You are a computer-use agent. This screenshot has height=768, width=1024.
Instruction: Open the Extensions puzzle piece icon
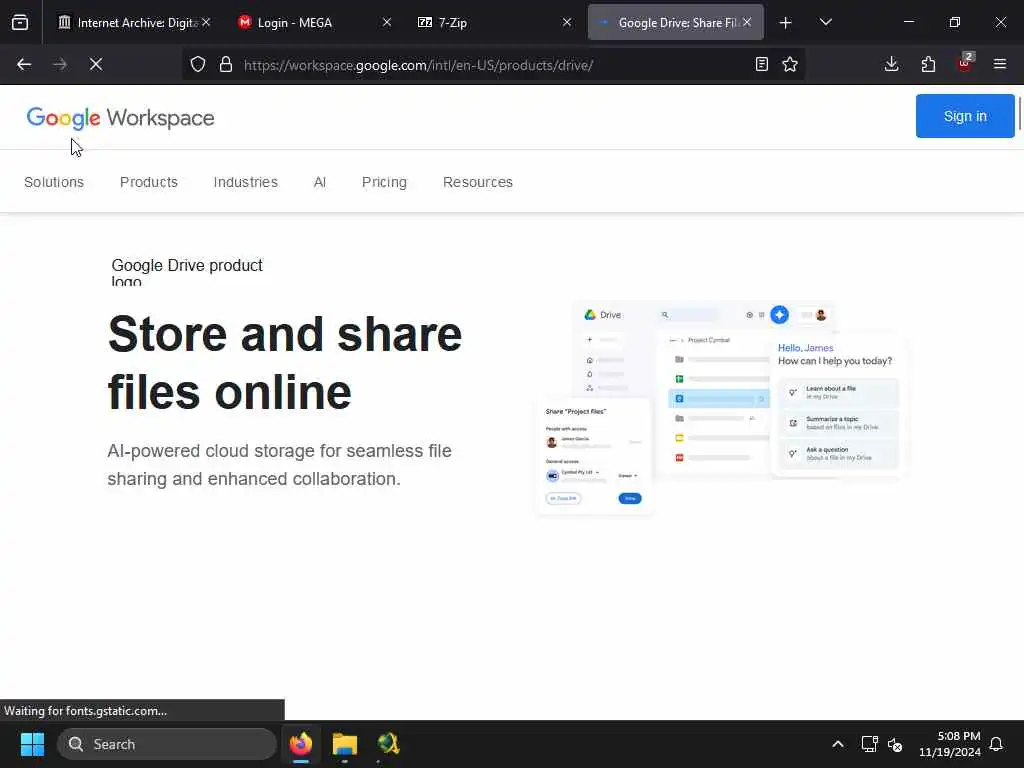(928, 64)
